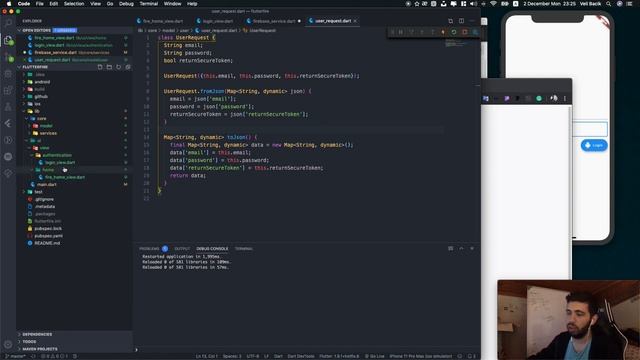Click the blue inspector icon in debug toolbar

coord(475,32)
